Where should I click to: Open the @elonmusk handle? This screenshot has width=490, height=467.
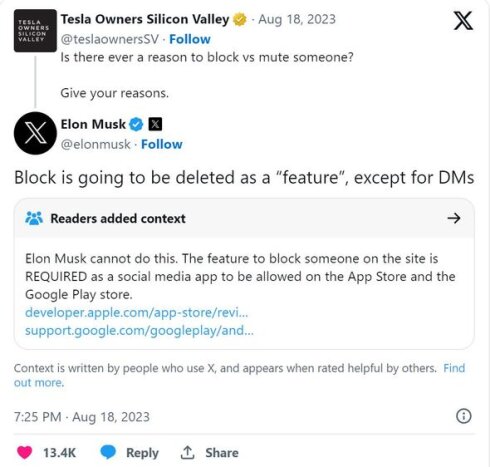coord(96,144)
